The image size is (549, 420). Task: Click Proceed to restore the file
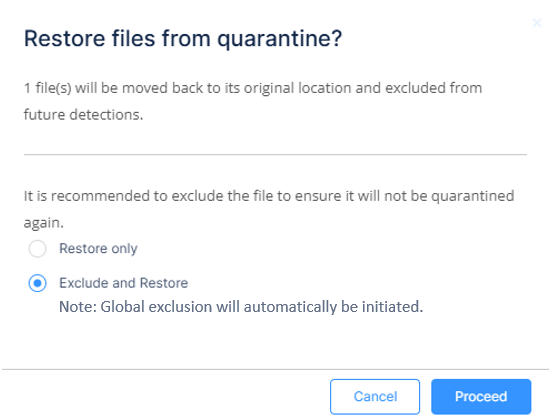point(481,397)
